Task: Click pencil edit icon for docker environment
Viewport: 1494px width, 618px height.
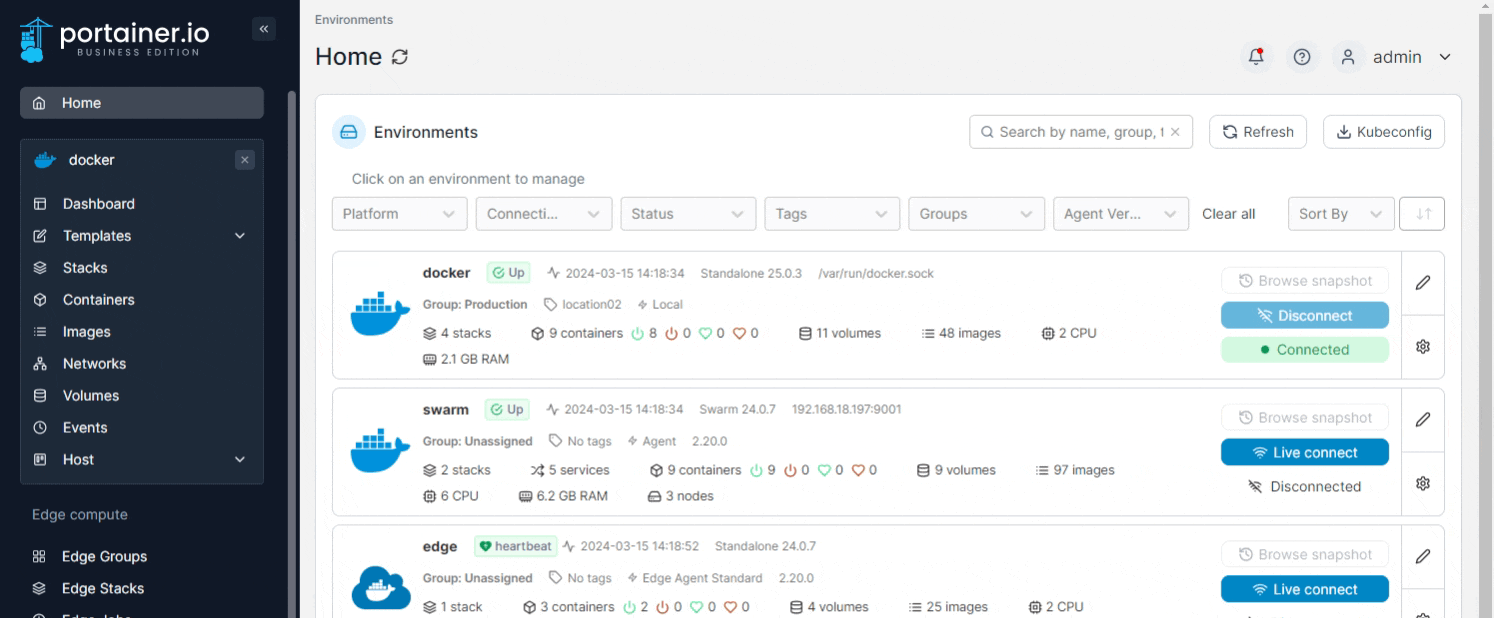Action: [x=1423, y=283]
